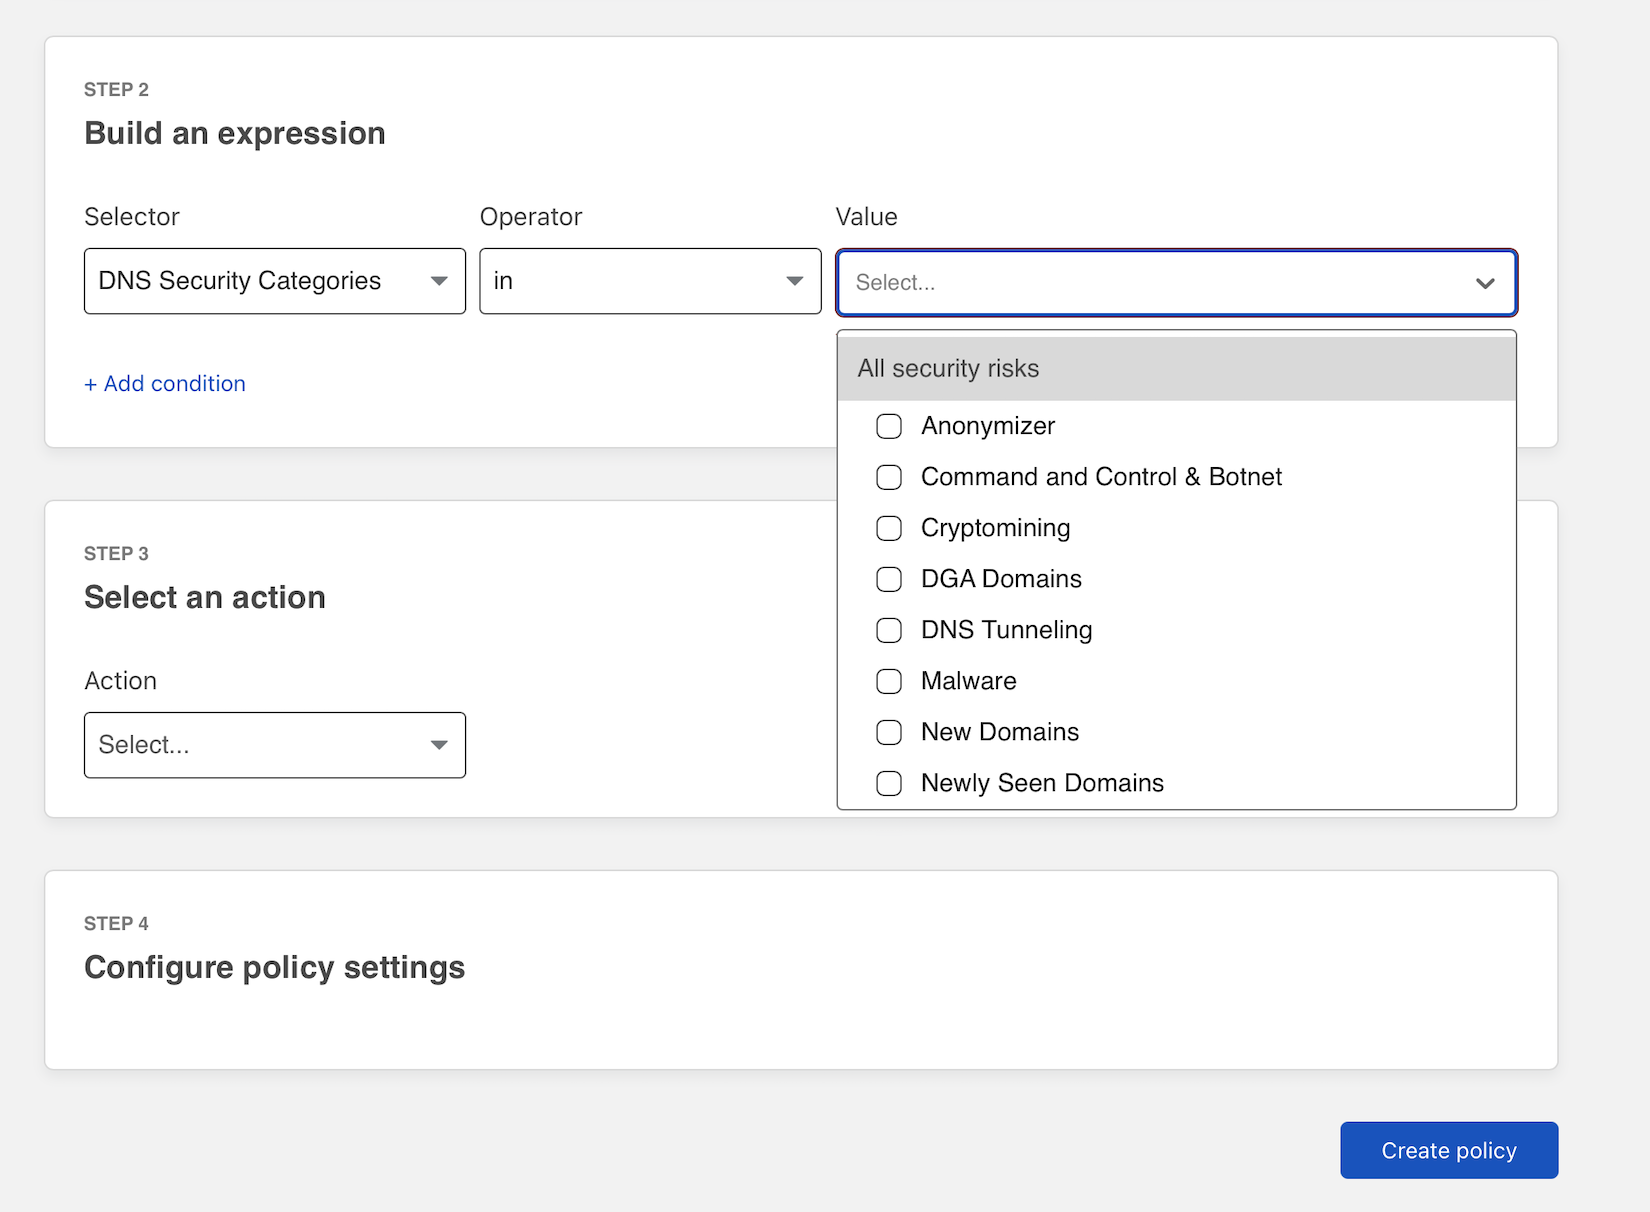The image size is (1650, 1212).
Task: Enable the Cryptomining checkbox
Action: click(x=889, y=528)
